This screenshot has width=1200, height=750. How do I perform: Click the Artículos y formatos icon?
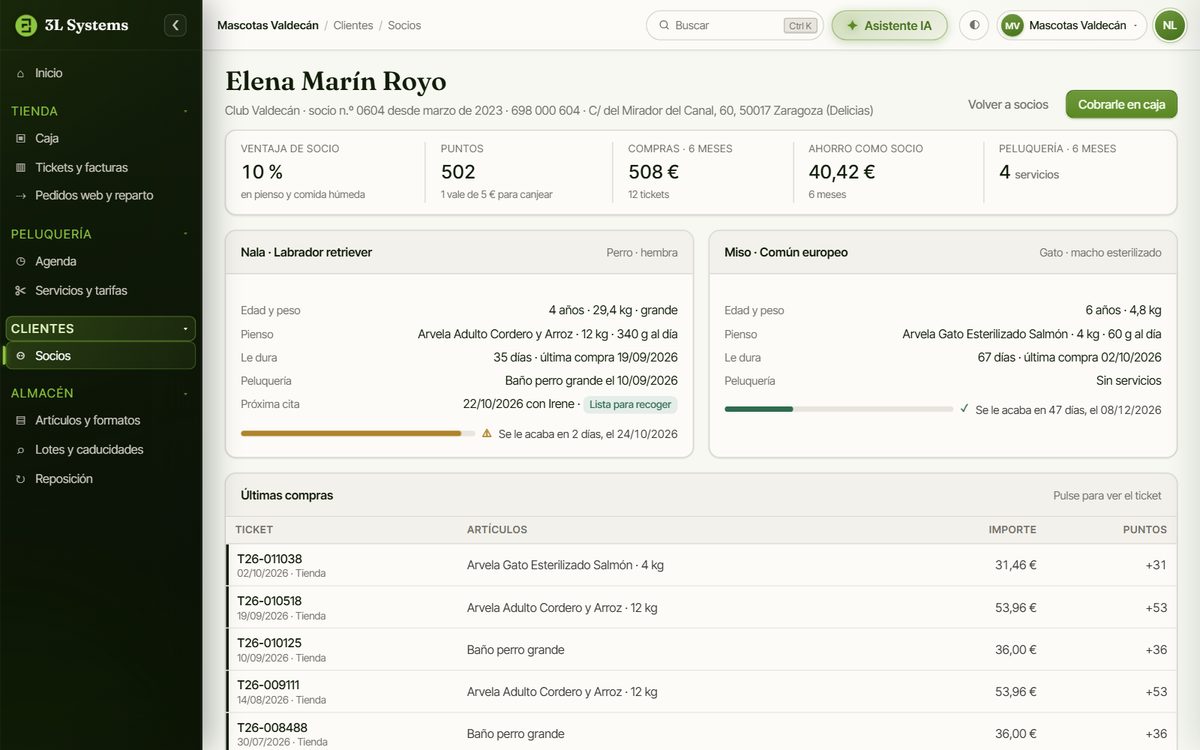coord(20,420)
